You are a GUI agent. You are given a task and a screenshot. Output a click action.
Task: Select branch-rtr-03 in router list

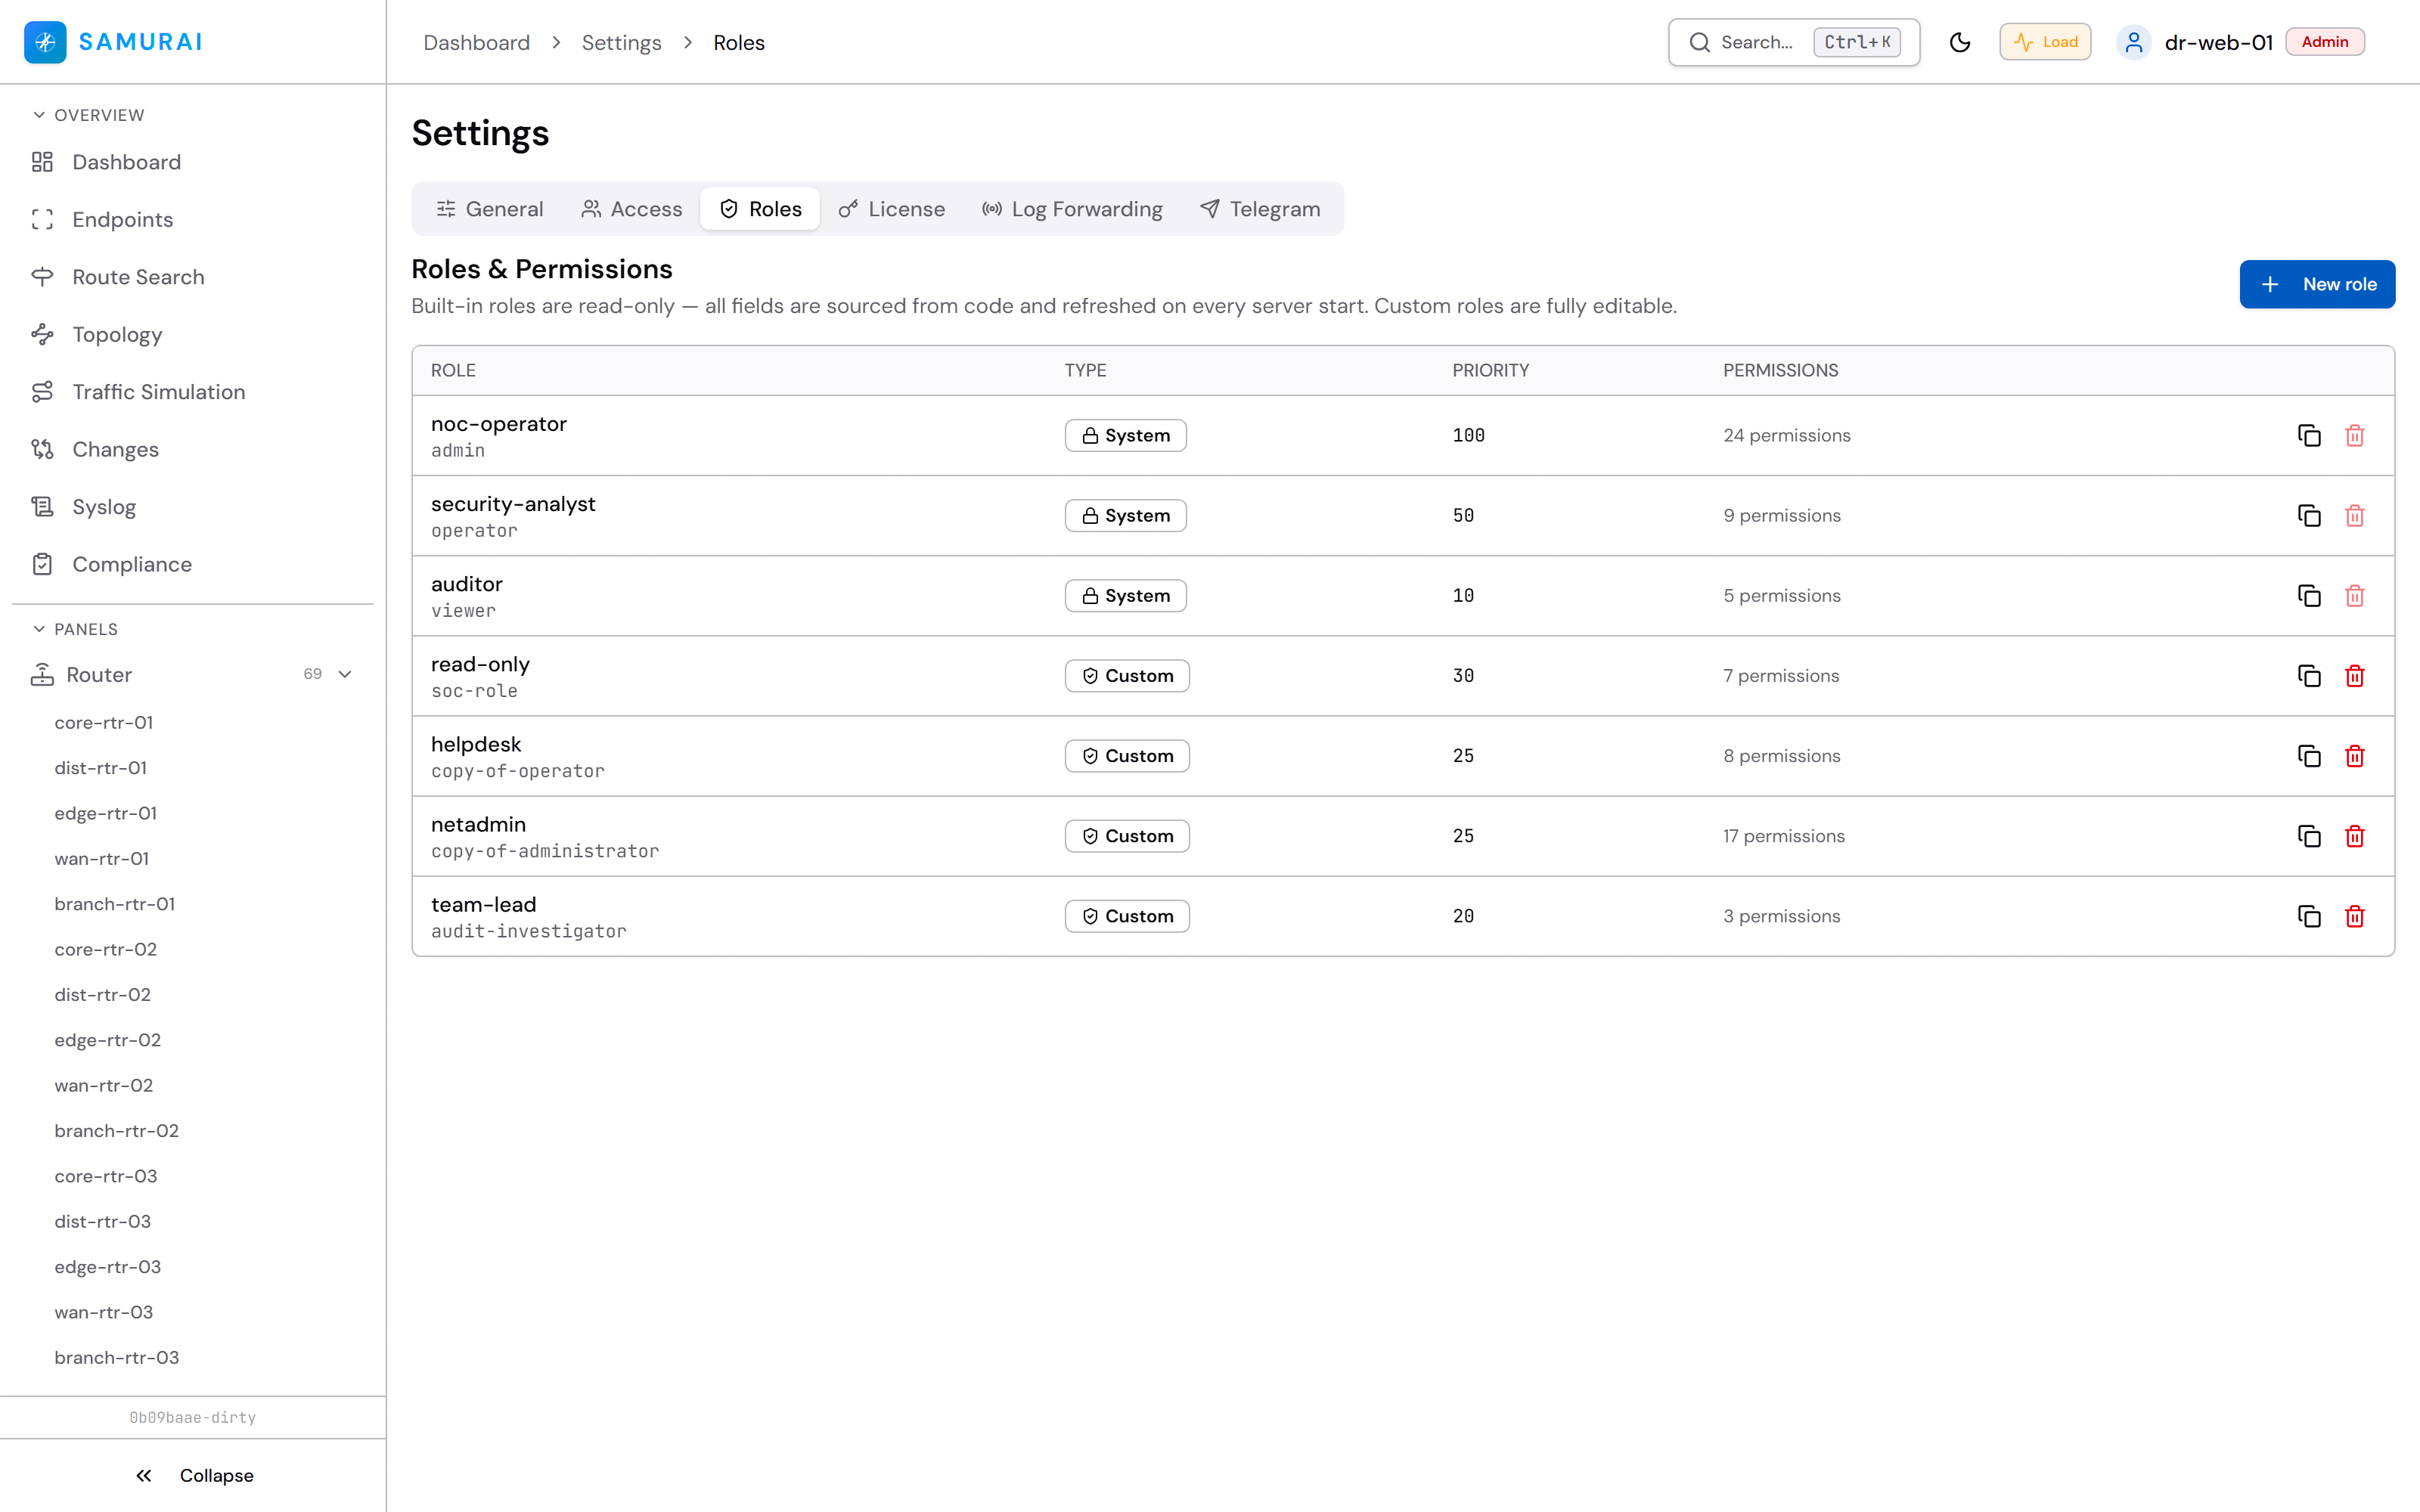tap(117, 1357)
